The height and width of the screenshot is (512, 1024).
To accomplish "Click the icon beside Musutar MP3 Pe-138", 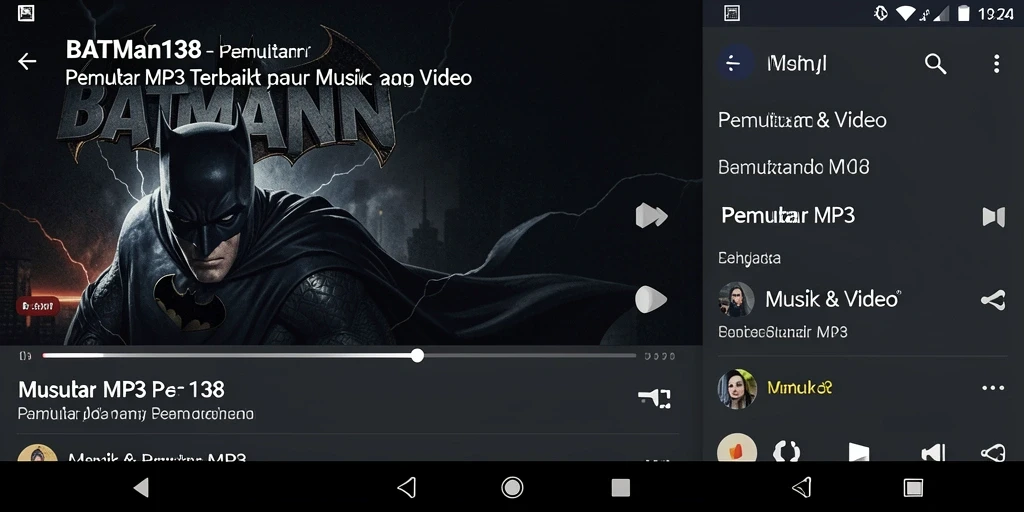I will pyautogui.click(x=654, y=398).
